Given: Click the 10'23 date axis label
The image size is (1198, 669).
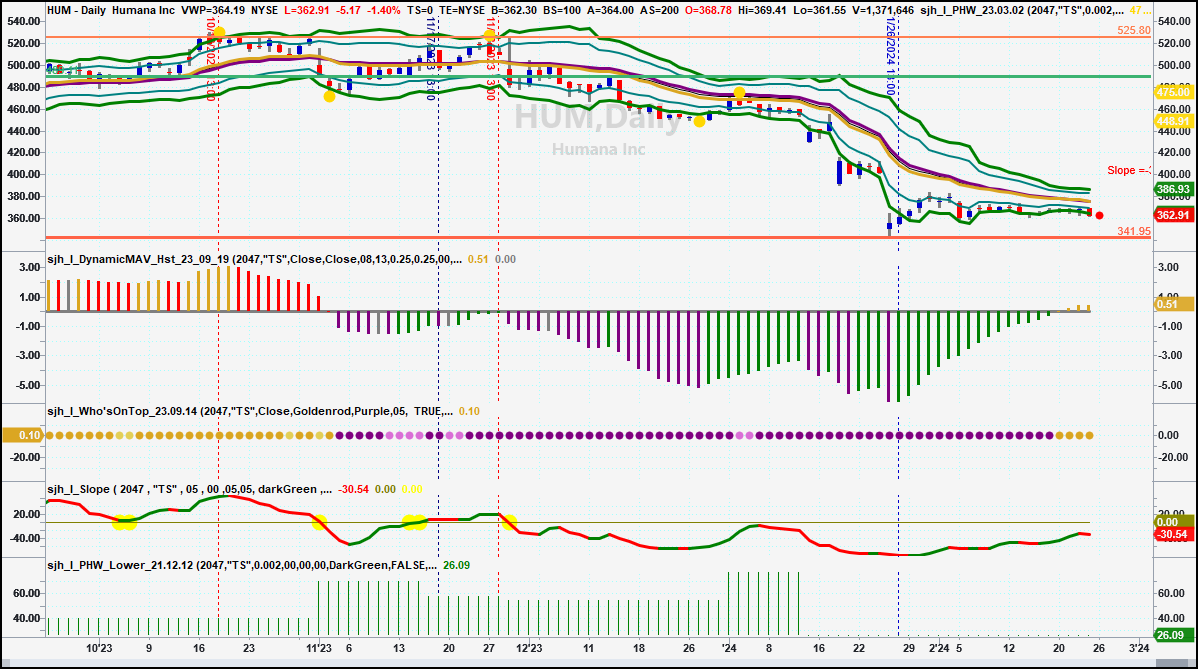Looking at the screenshot, I should click(x=99, y=648).
